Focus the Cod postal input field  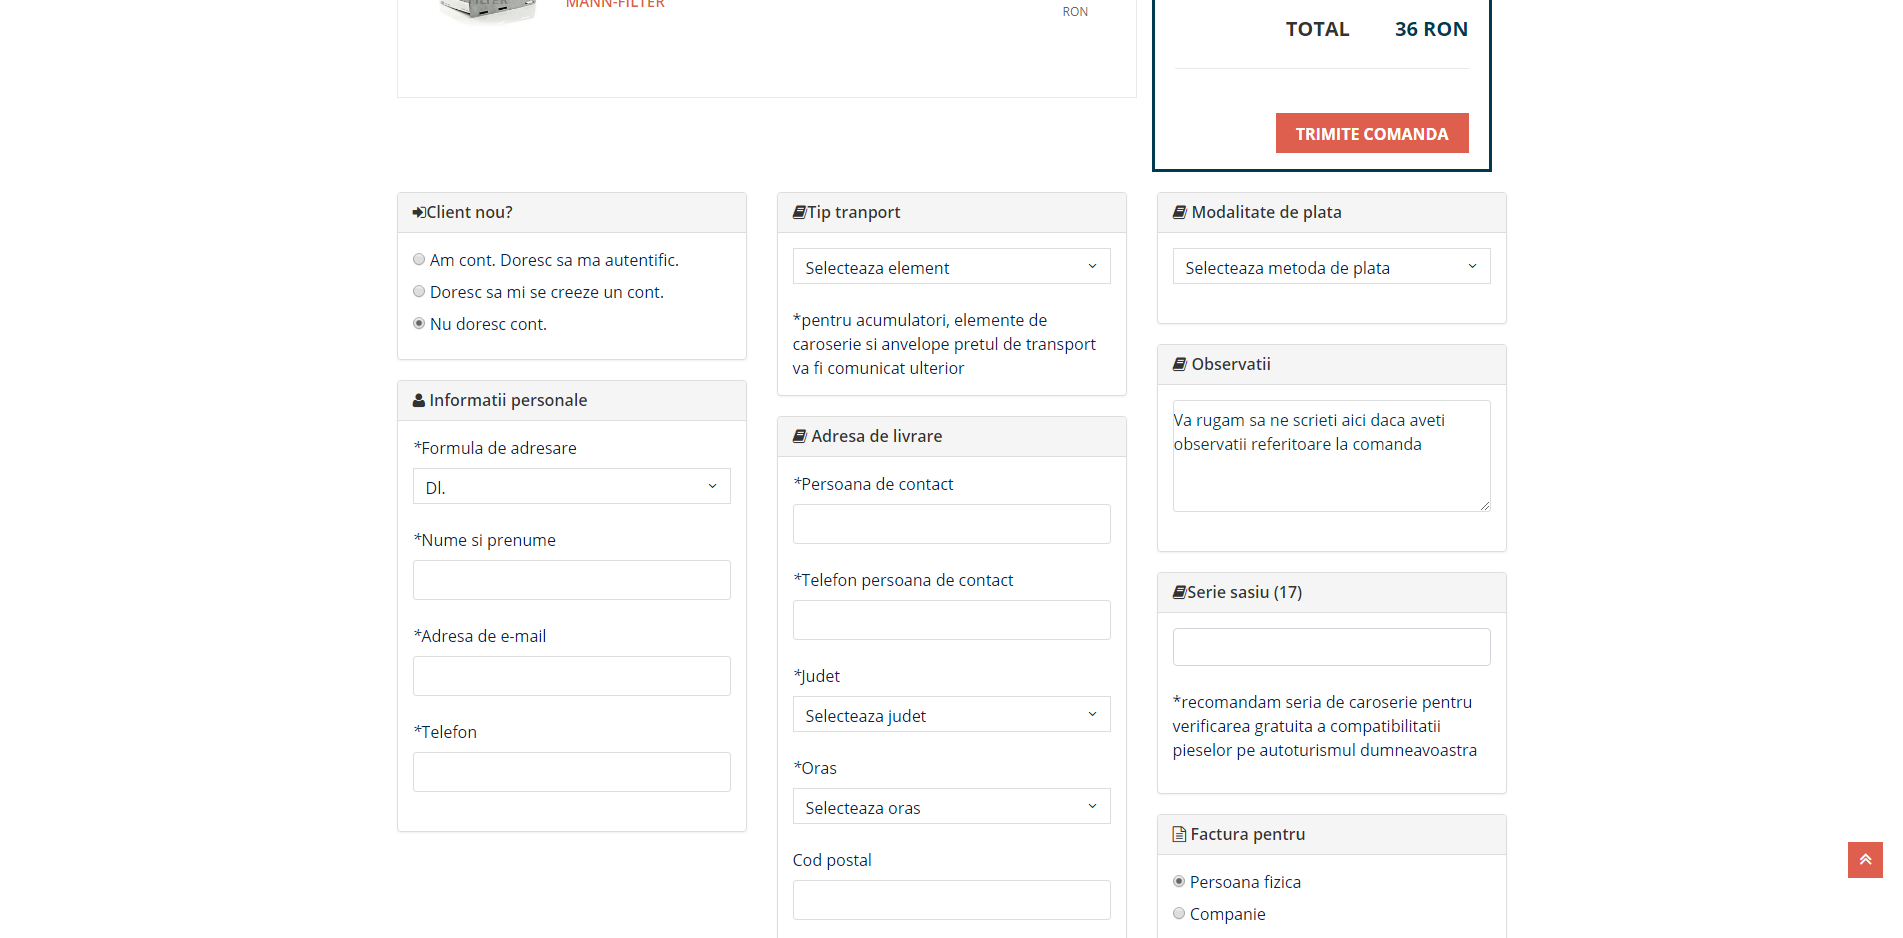pos(951,900)
